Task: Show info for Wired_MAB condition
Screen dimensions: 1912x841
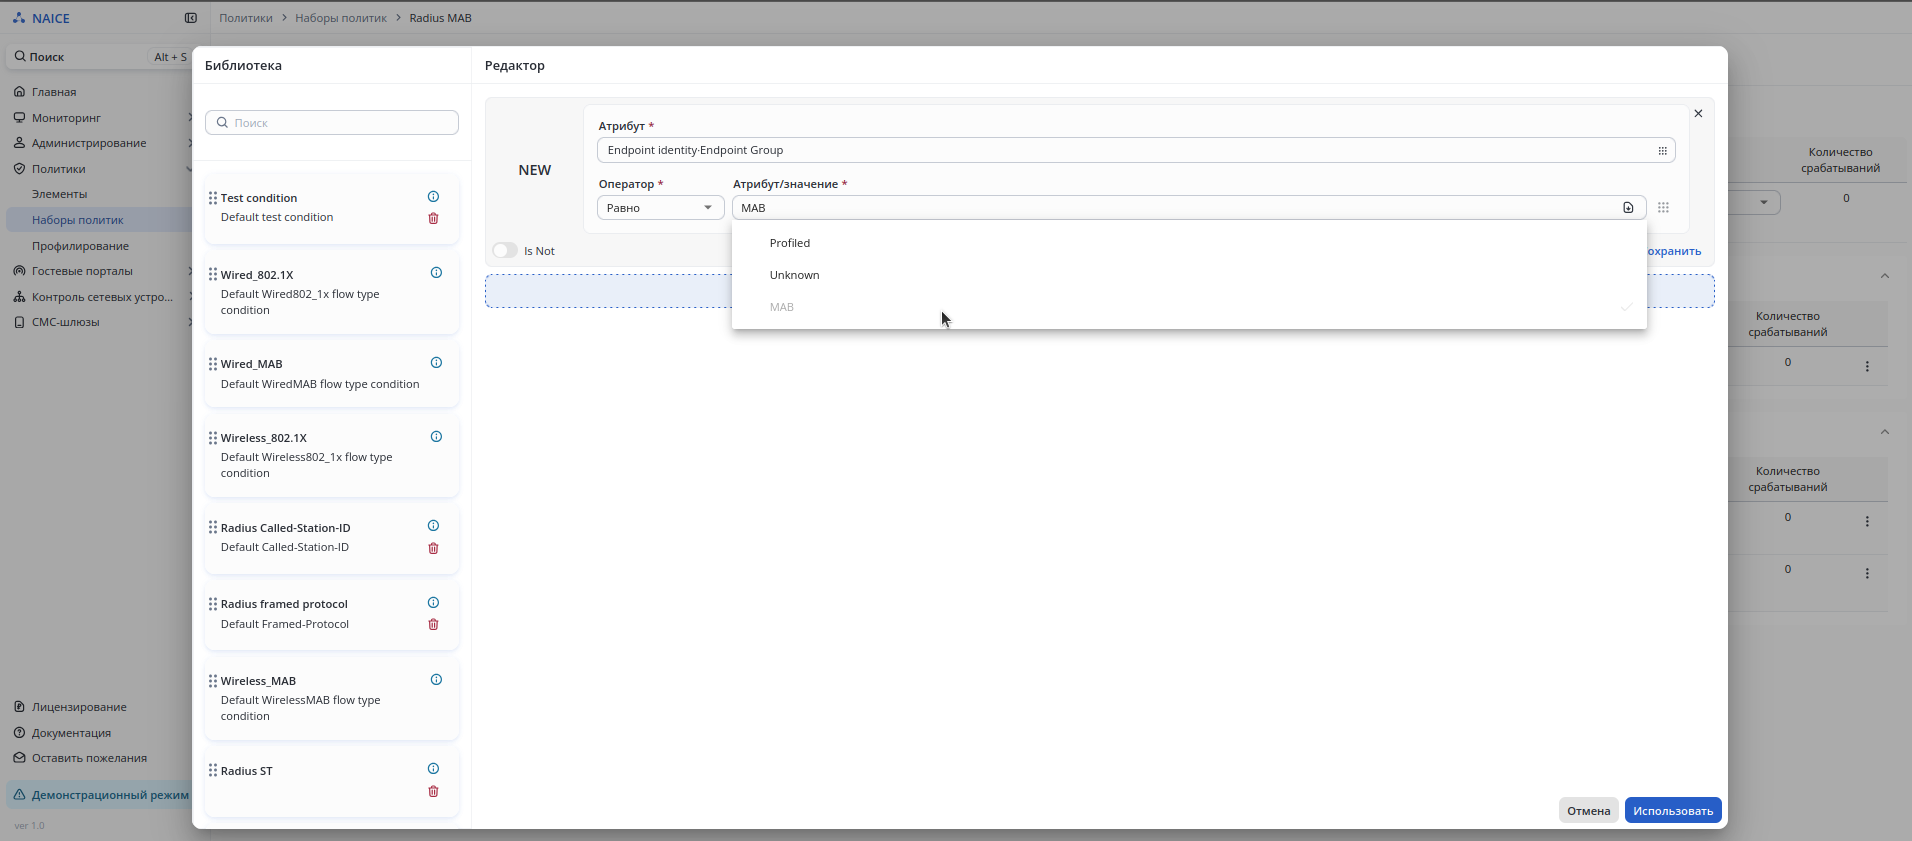Action: (x=436, y=363)
